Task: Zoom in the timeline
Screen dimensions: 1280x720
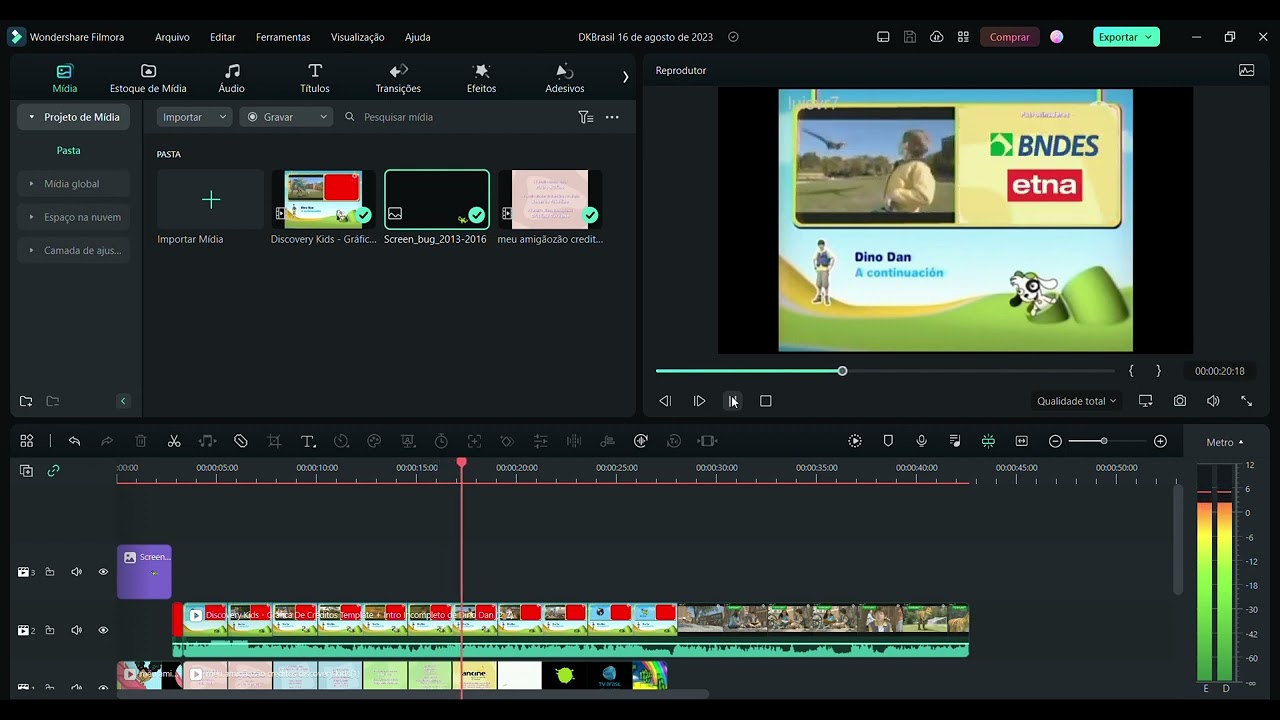Action: (1160, 441)
